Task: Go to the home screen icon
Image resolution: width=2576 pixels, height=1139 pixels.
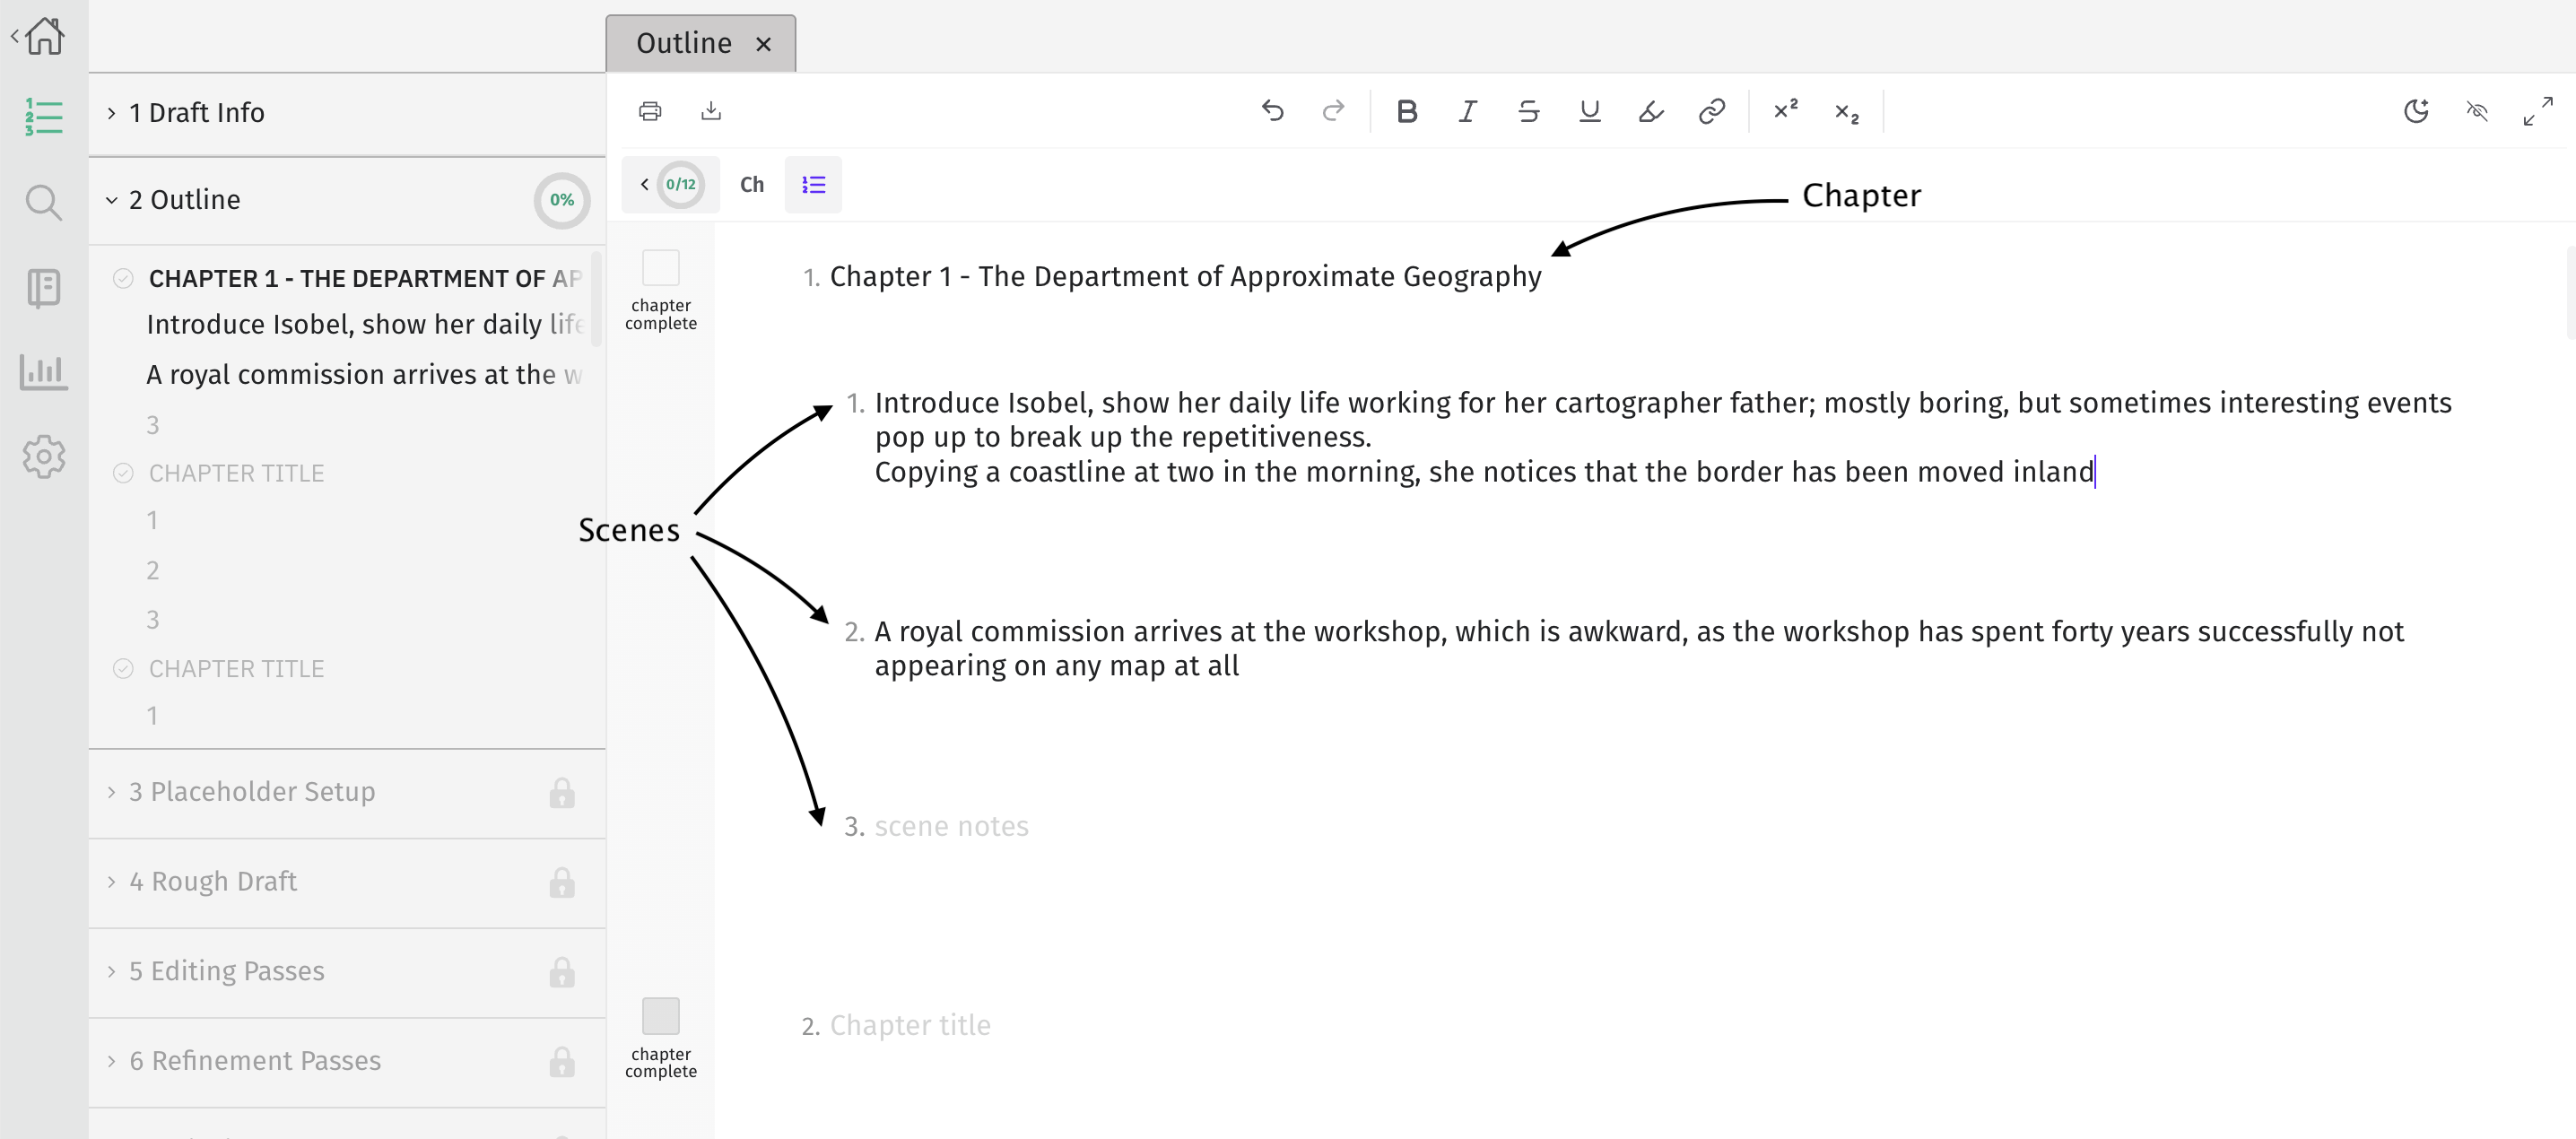Action: point(44,36)
